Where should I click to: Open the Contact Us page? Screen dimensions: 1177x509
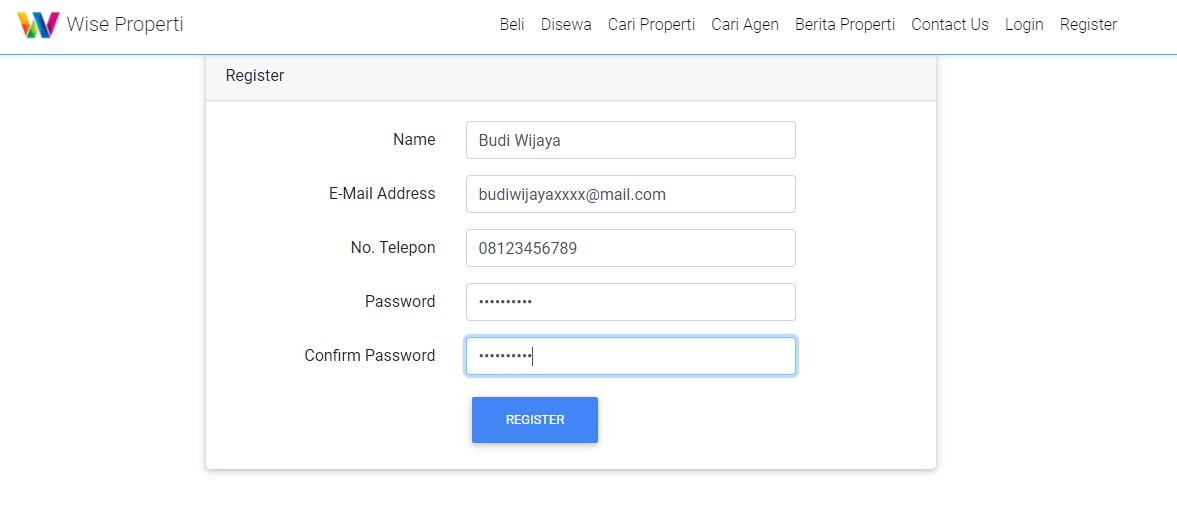click(x=950, y=25)
